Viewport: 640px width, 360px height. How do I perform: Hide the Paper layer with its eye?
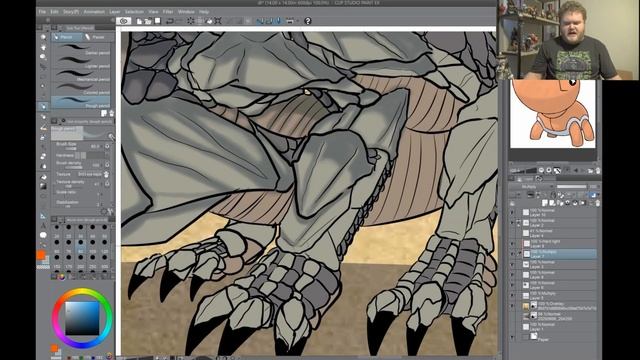[512, 337]
